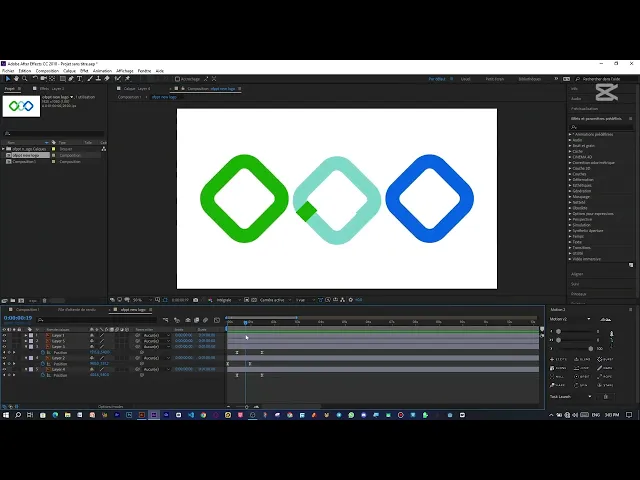Select Bibliothèques workspace
This screenshot has width=640, height=480.
tap(529, 79)
